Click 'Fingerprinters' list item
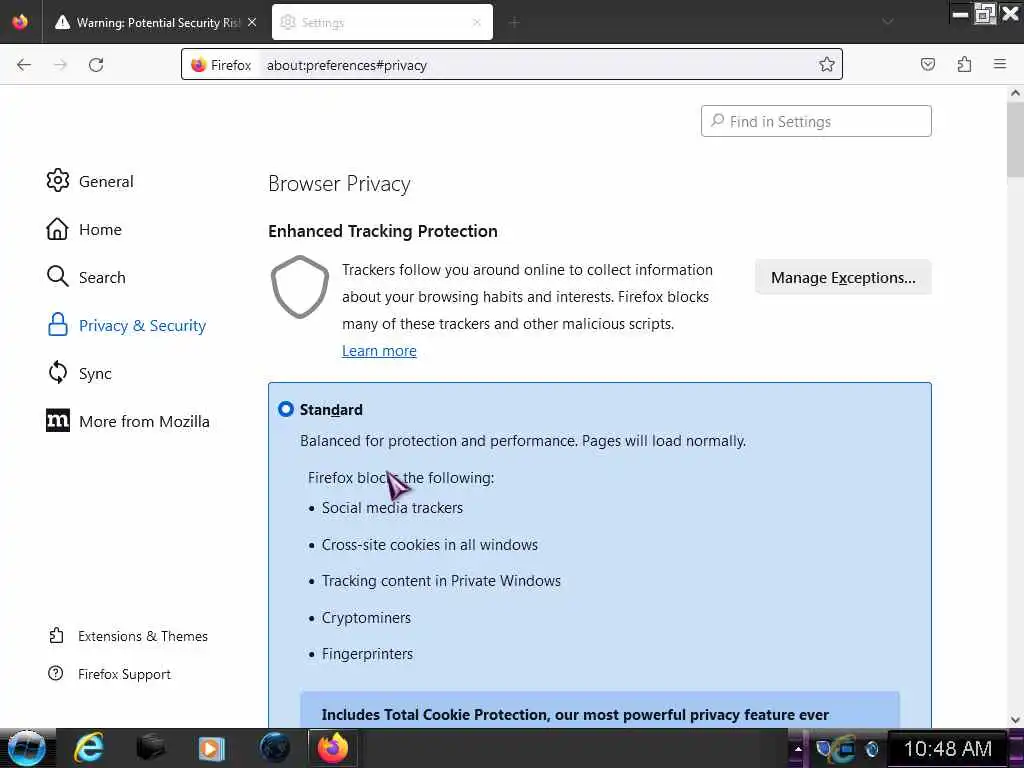The width and height of the screenshot is (1024, 768). point(367,654)
